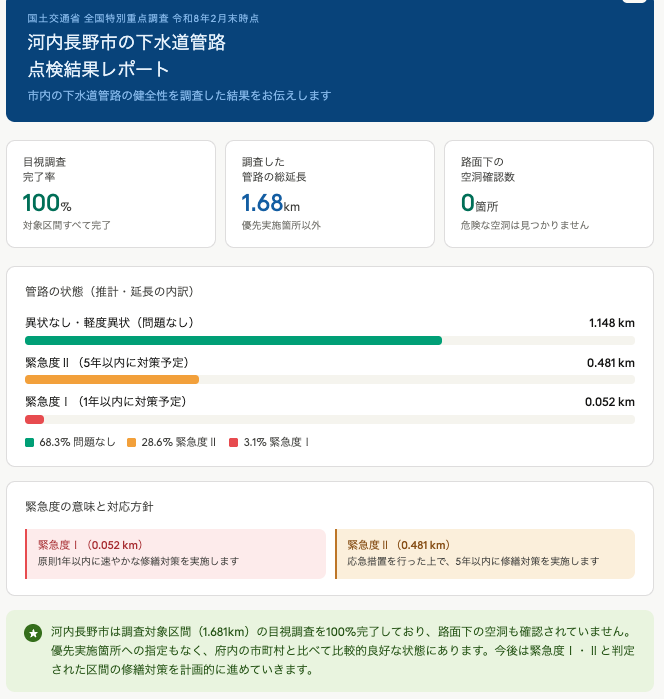Click the 国土交通省 全国特別重点調査 header caption
664x699 pixels.
tap(144, 18)
